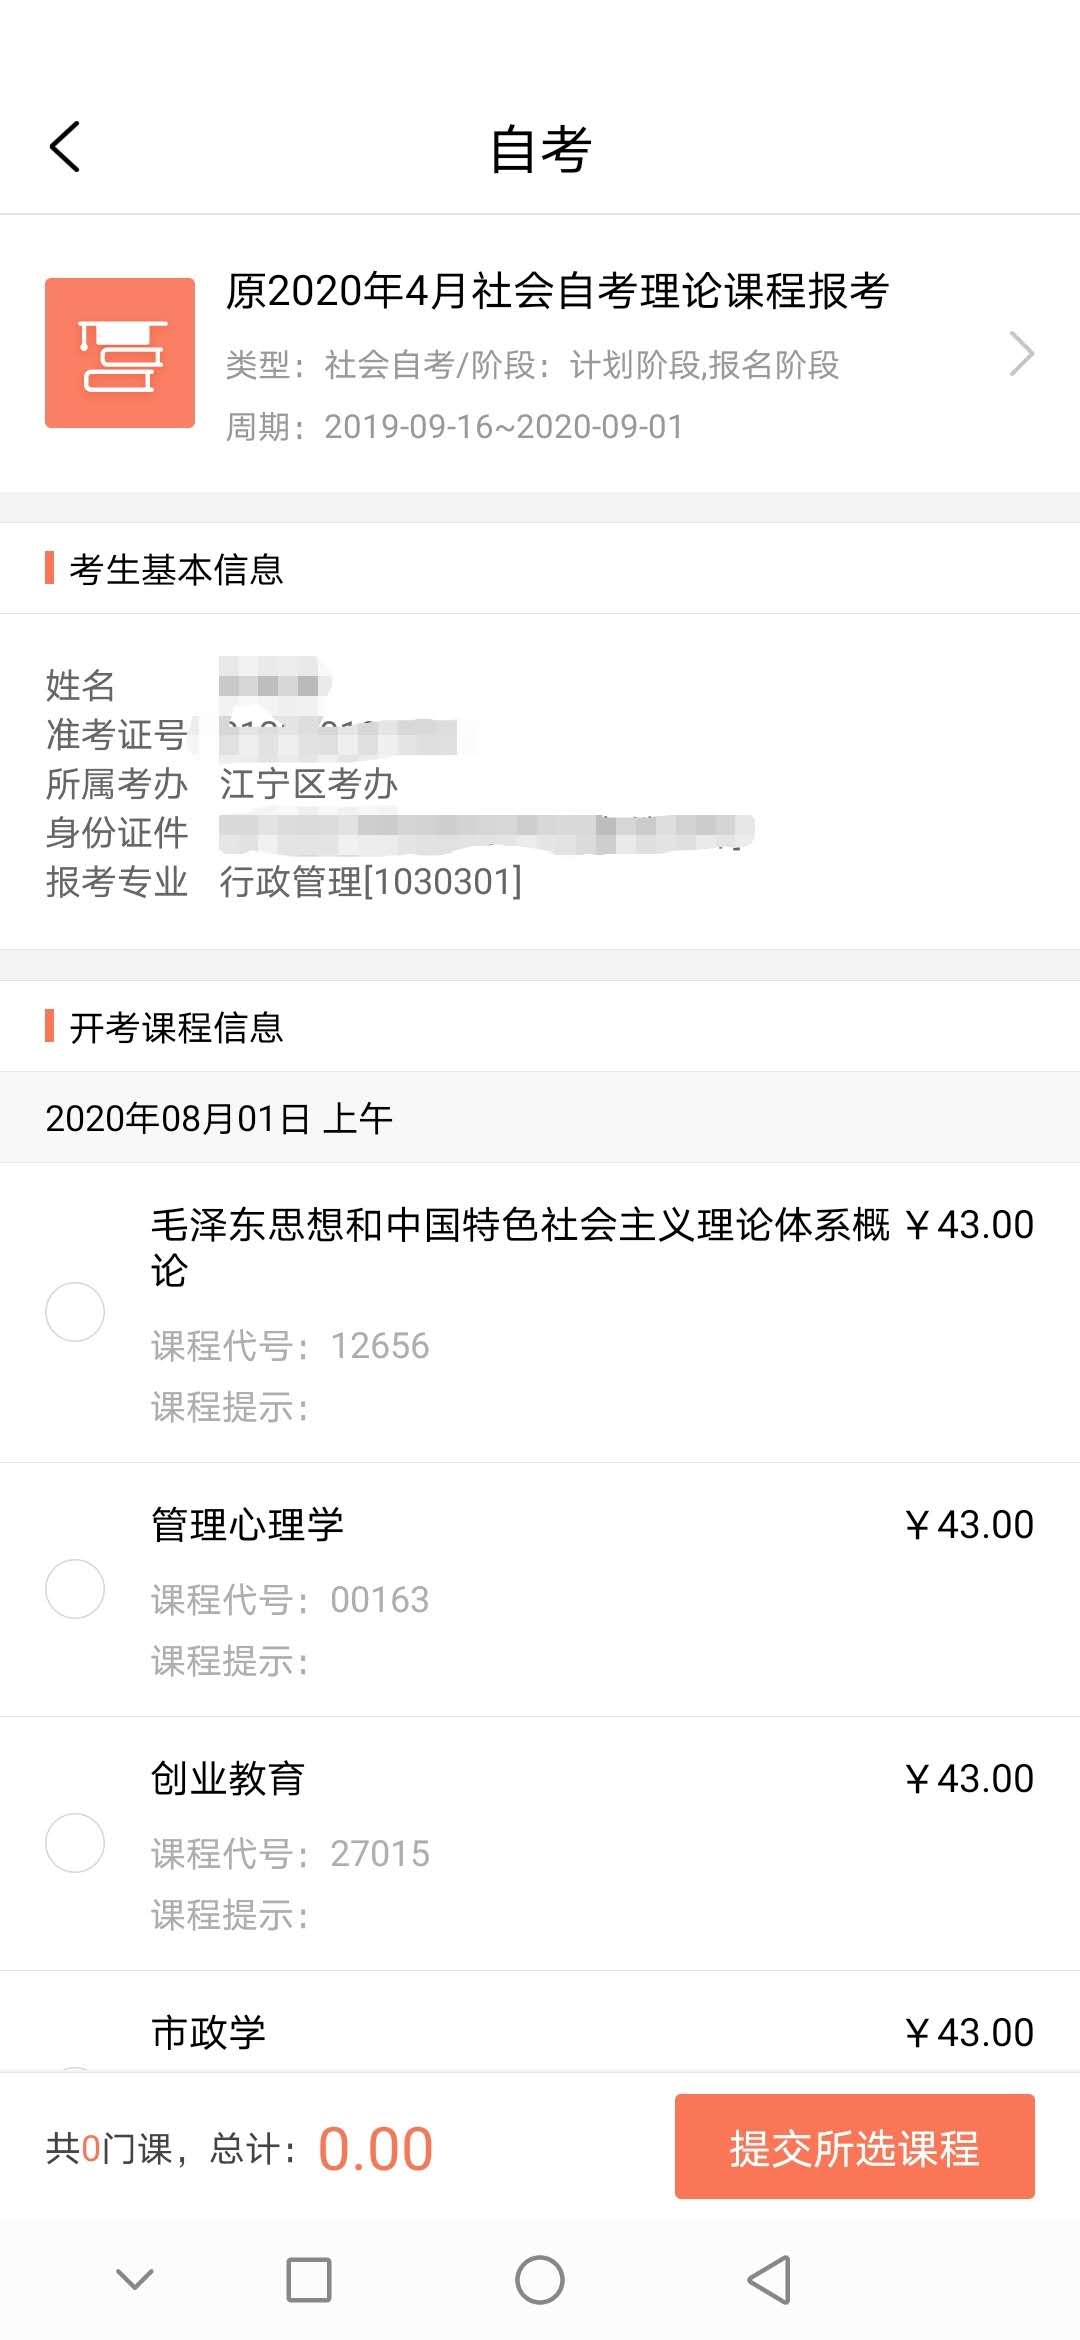1080x2340 pixels.
Task: Tap the back arrow icon
Action: 65,148
